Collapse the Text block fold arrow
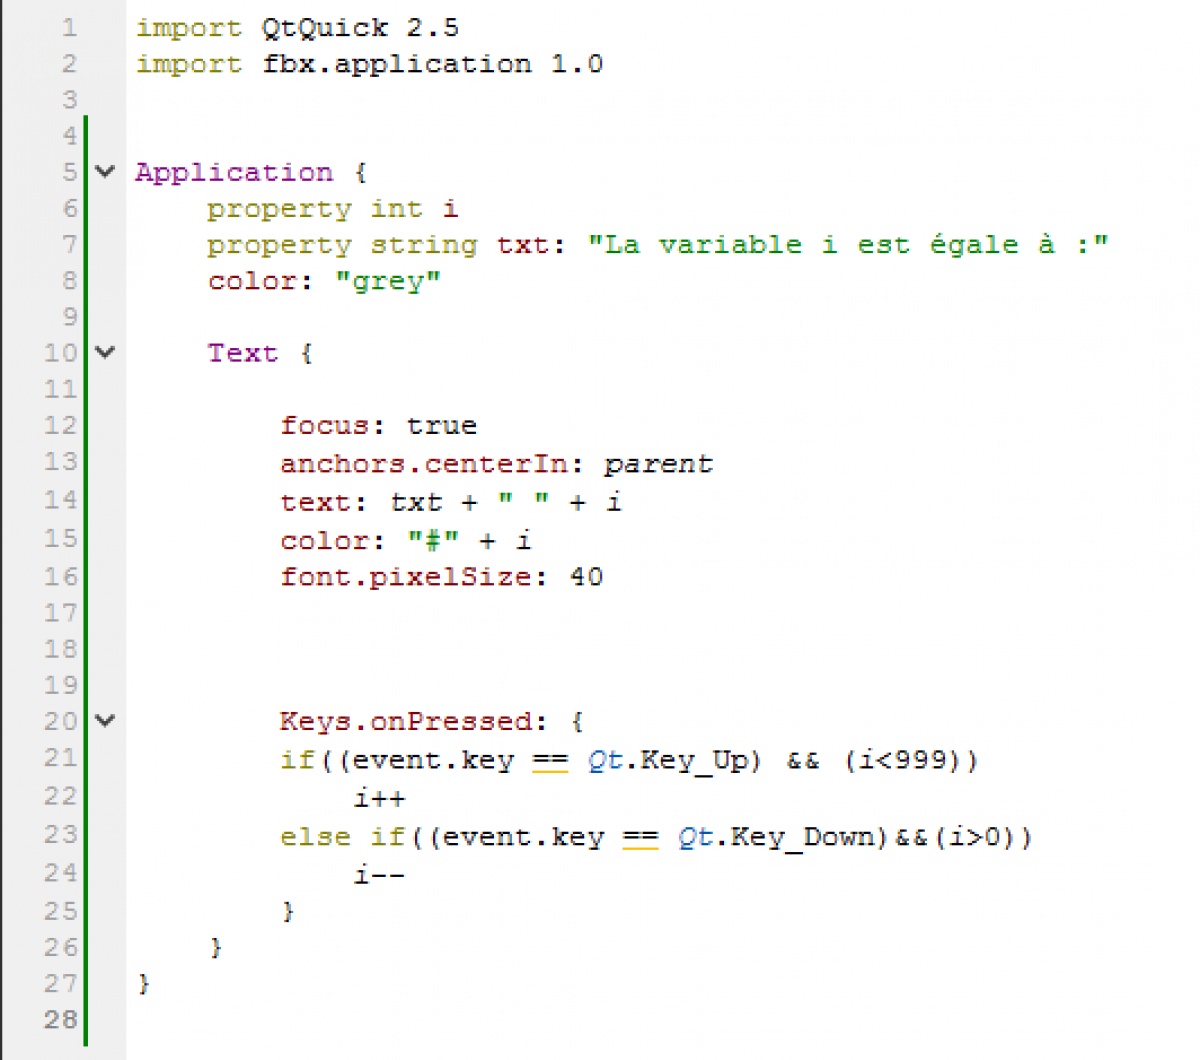1200x1060 pixels. pos(105,352)
